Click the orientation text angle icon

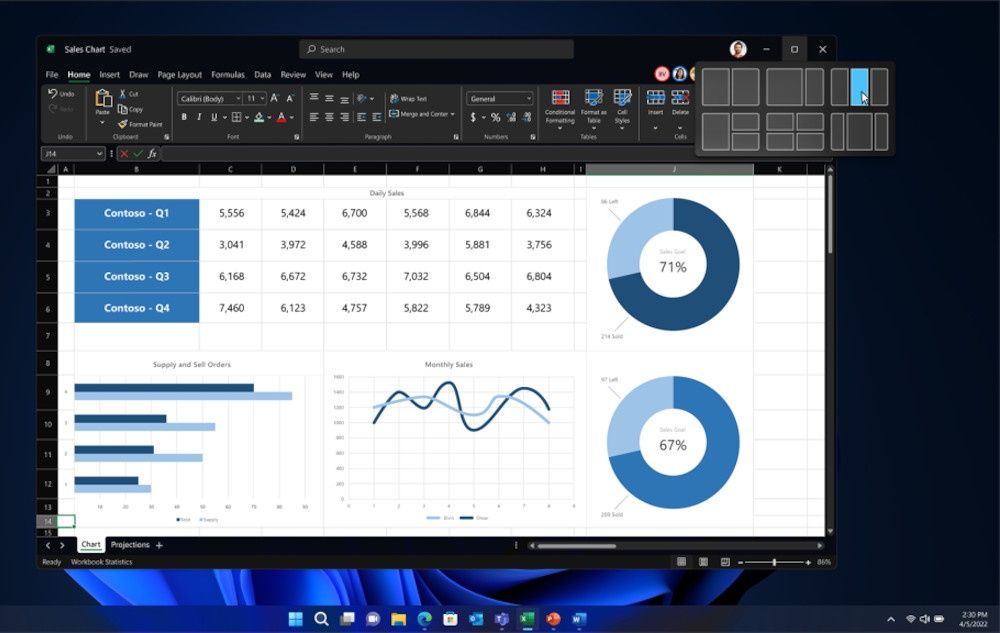(x=362, y=98)
